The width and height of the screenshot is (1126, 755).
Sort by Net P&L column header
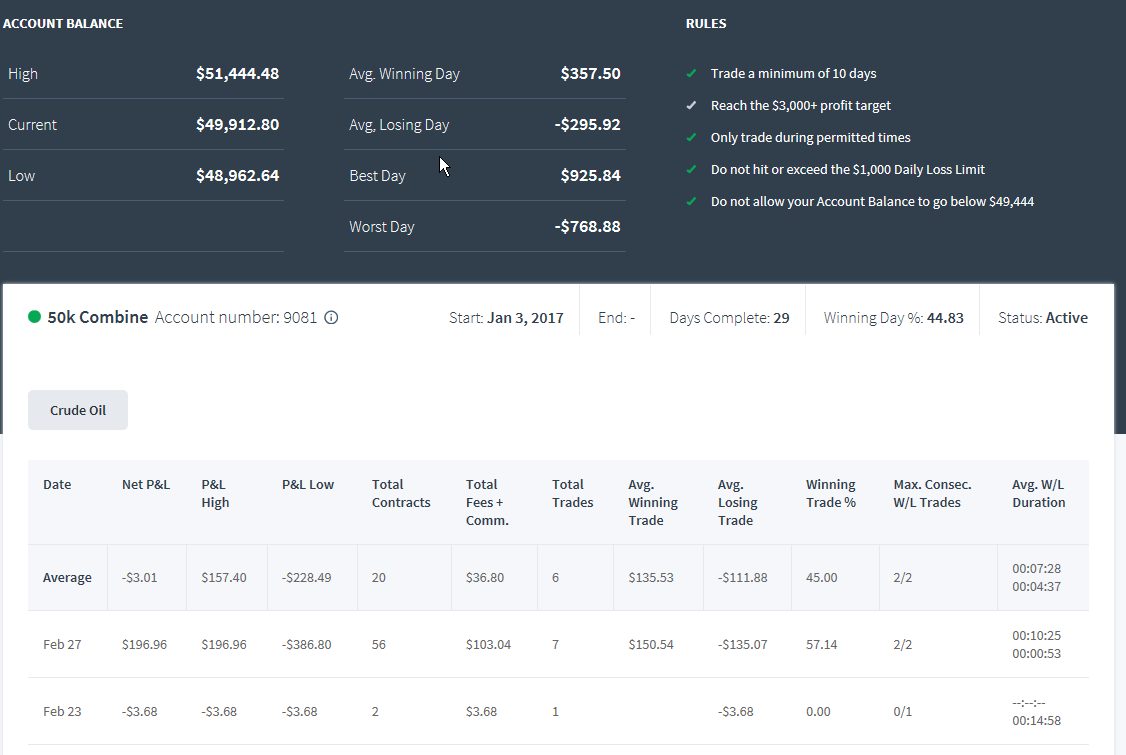click(146, 484)
